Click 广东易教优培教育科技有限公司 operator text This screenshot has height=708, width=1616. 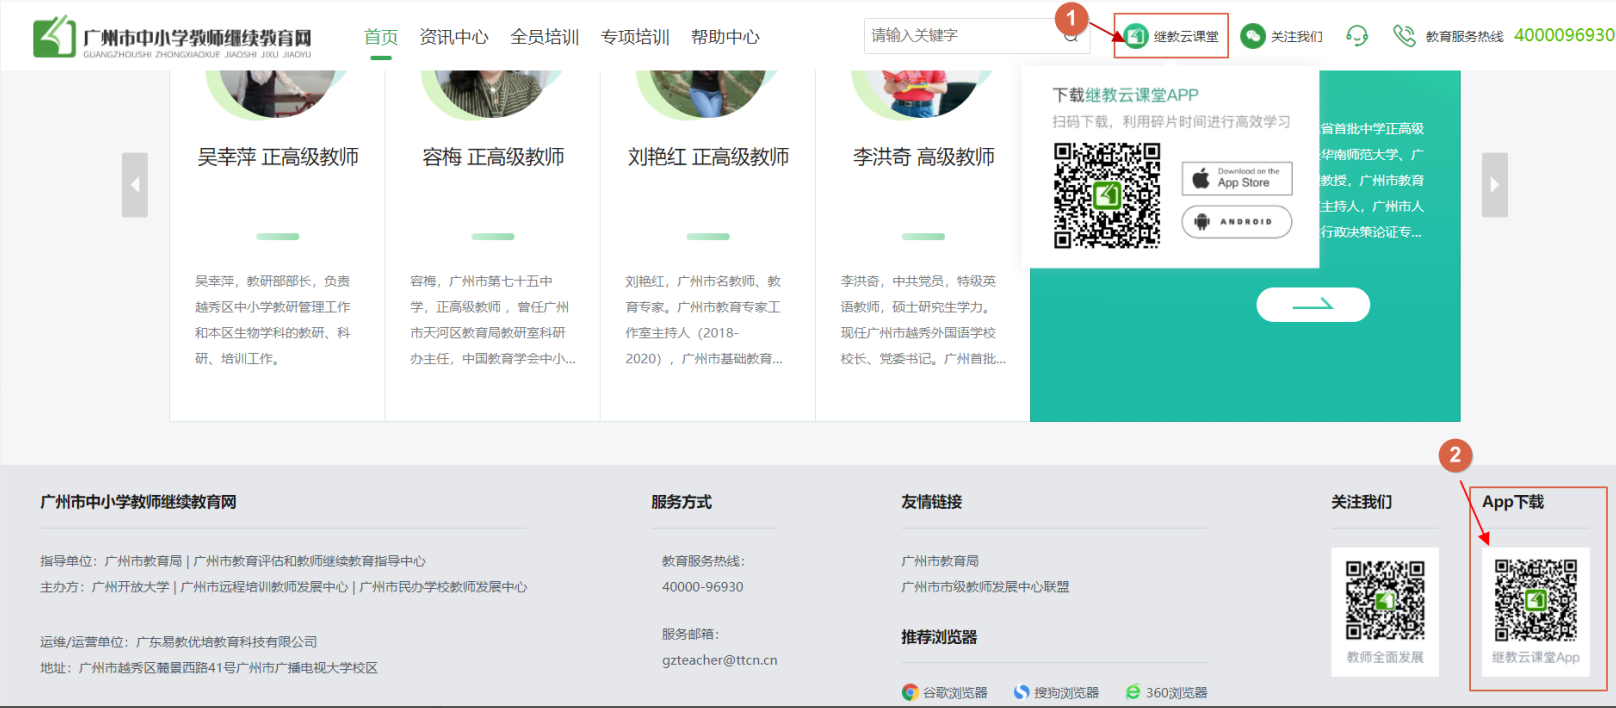click(227, 642)
